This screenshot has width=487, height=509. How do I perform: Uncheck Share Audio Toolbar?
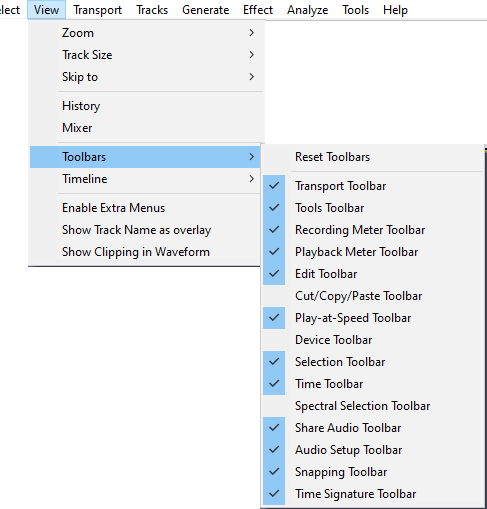pyautogui.click(x=373, y=428)
